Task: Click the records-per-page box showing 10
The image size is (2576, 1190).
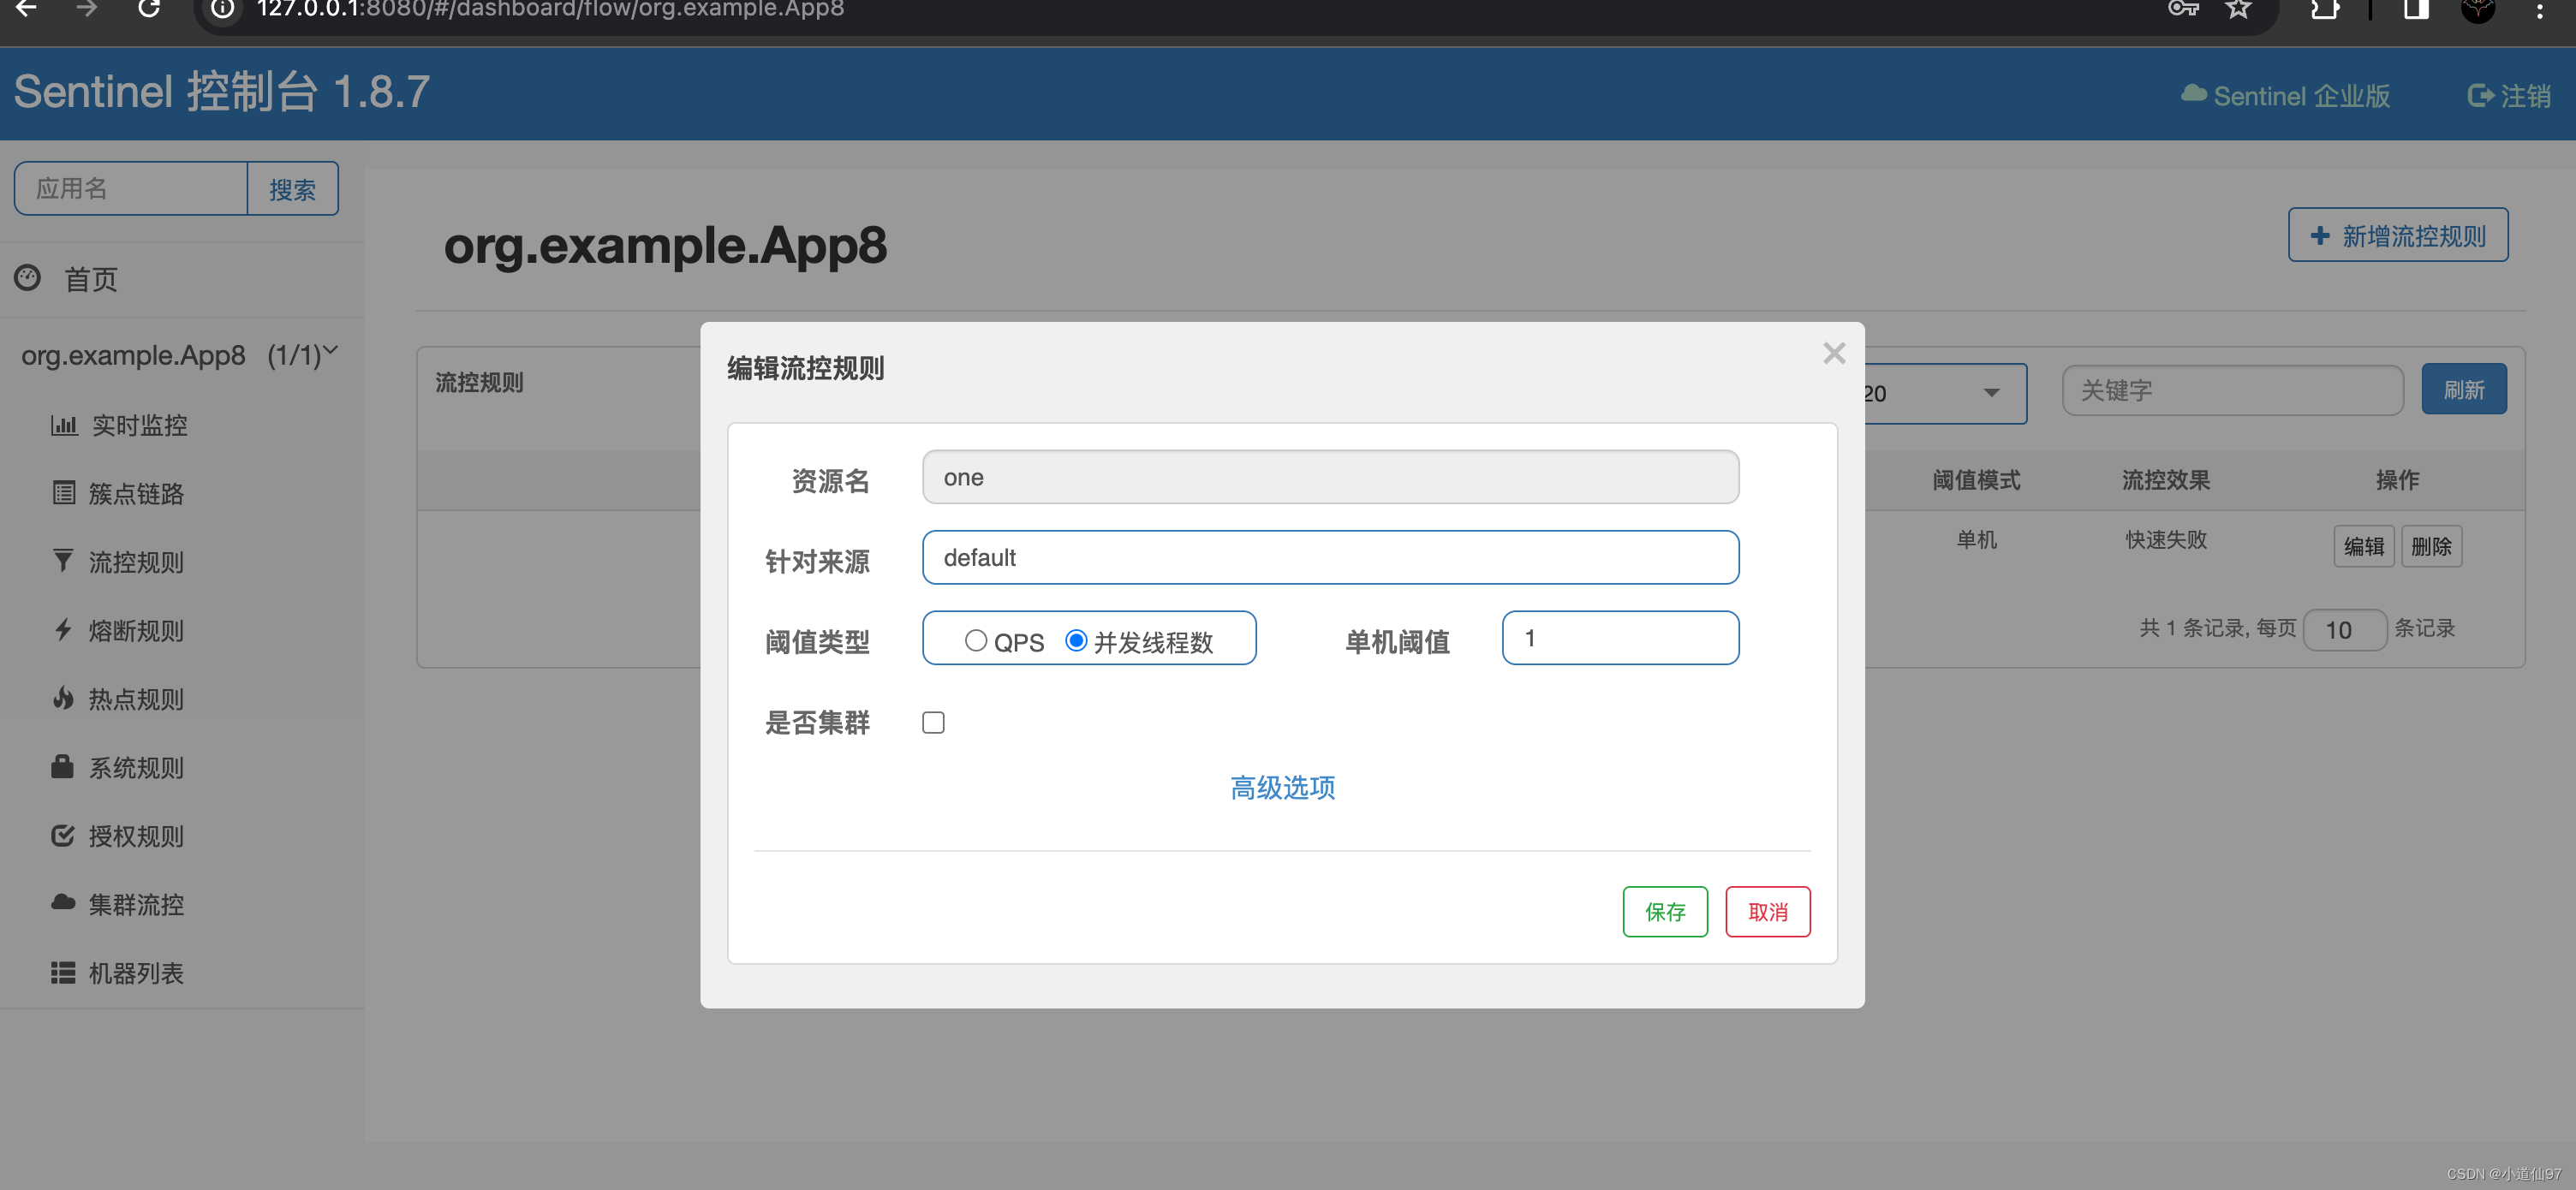Action: (2344, 629)
